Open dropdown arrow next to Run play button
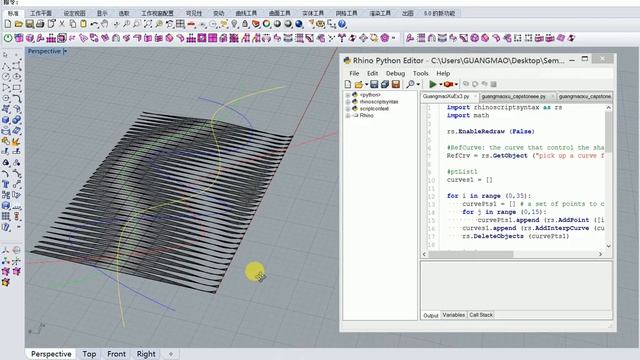Image resolution: width=640 pixels, height=360 pixels. pyautogui.click(x=440, y=85)
